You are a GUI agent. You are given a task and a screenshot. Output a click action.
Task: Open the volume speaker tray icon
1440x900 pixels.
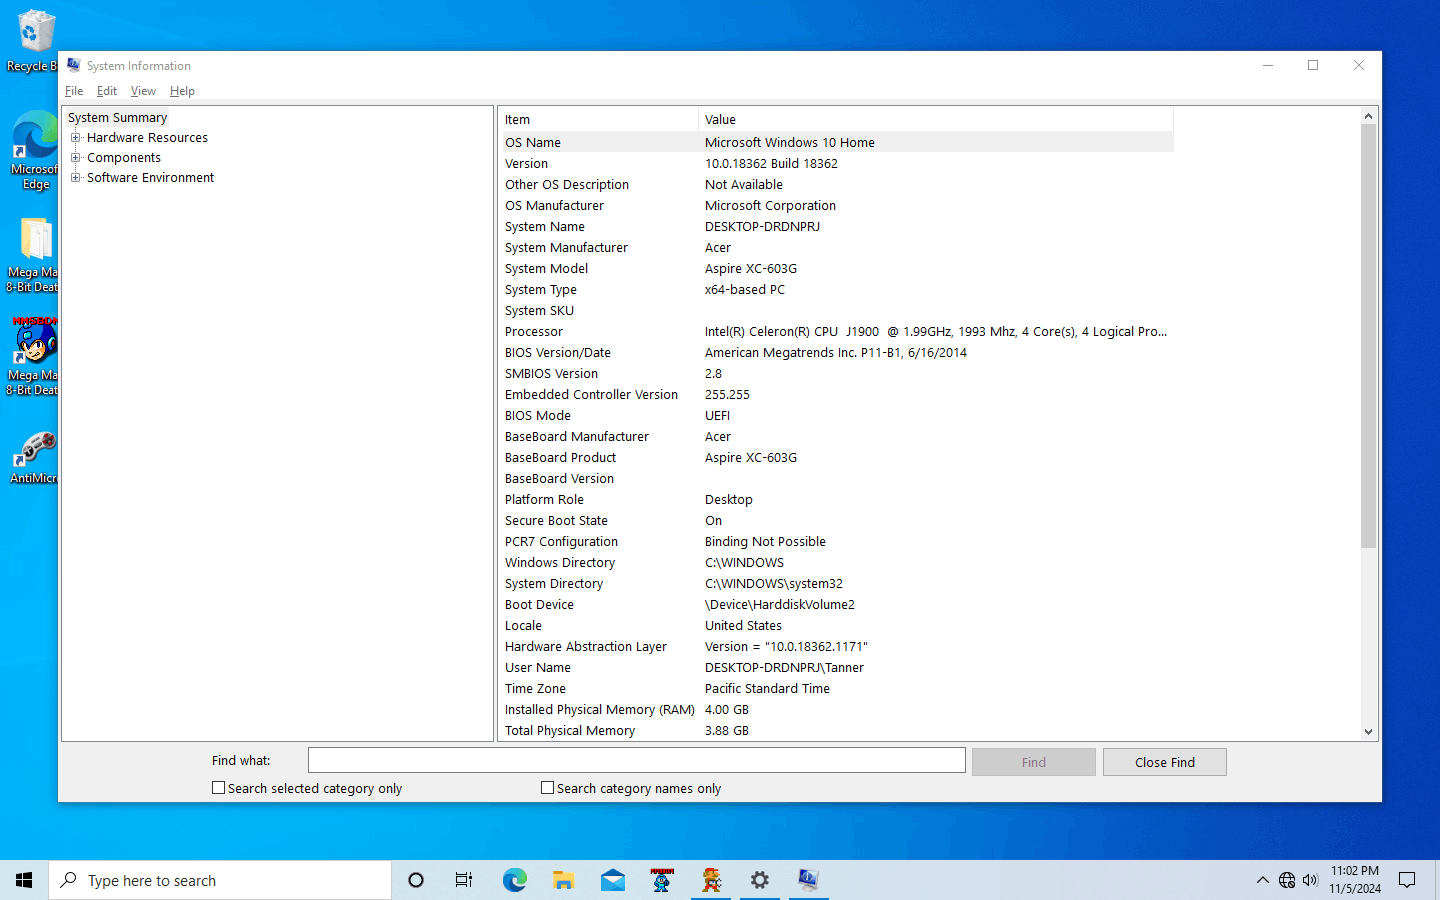click(x=1311, y=880)
